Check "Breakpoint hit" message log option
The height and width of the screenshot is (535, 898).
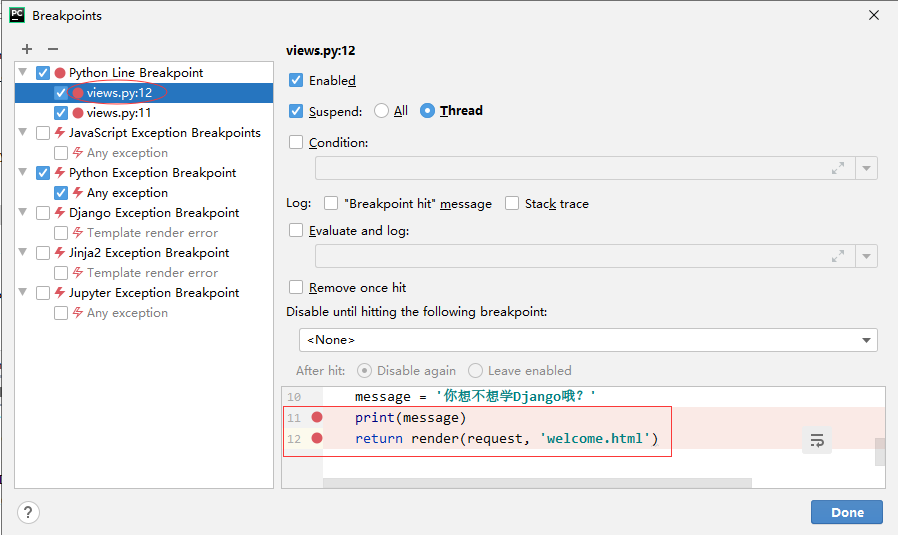[330, 203]
